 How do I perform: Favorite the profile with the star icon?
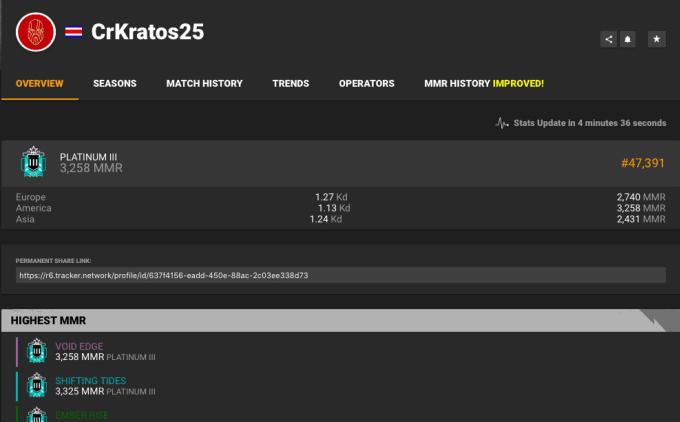[657, 39]
